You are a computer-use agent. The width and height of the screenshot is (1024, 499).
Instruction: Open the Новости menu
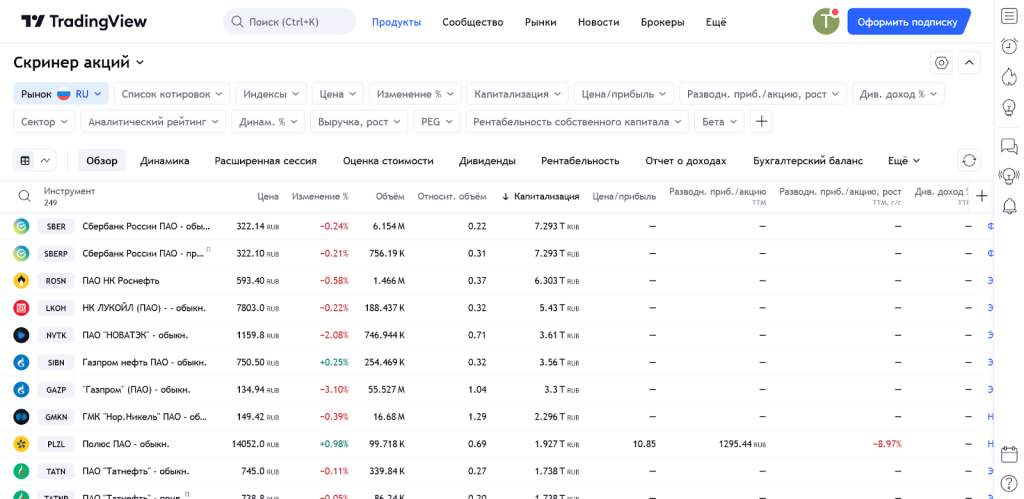[598, 22]
